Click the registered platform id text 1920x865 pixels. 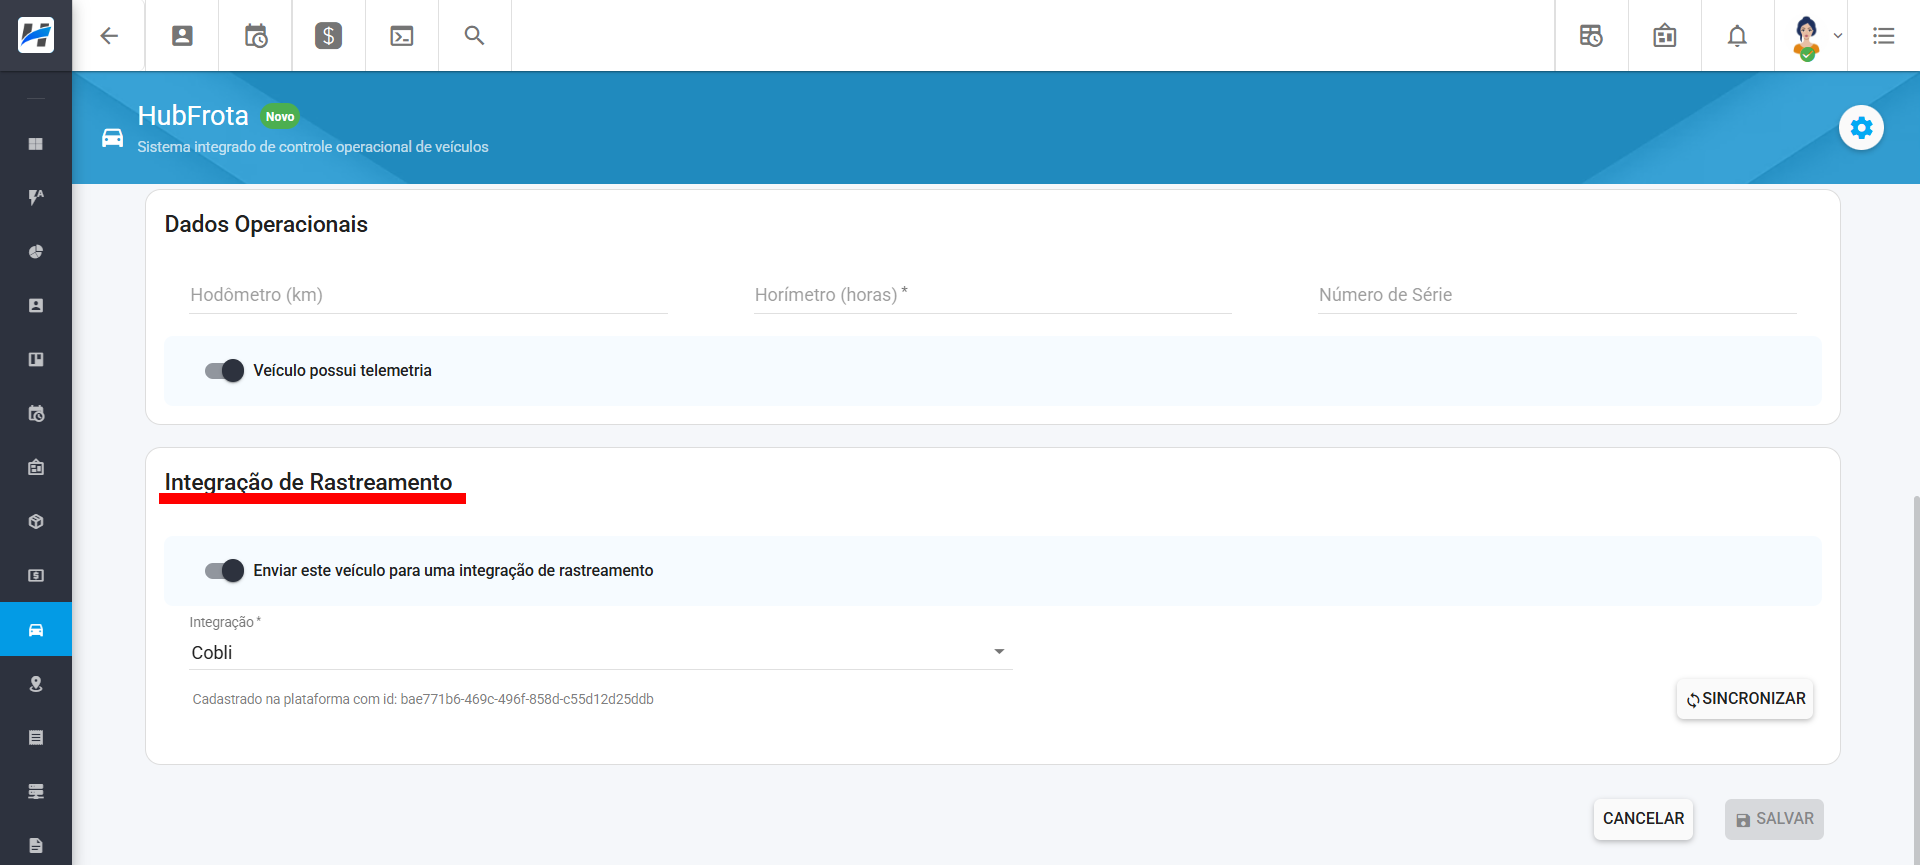coord(423,700)
